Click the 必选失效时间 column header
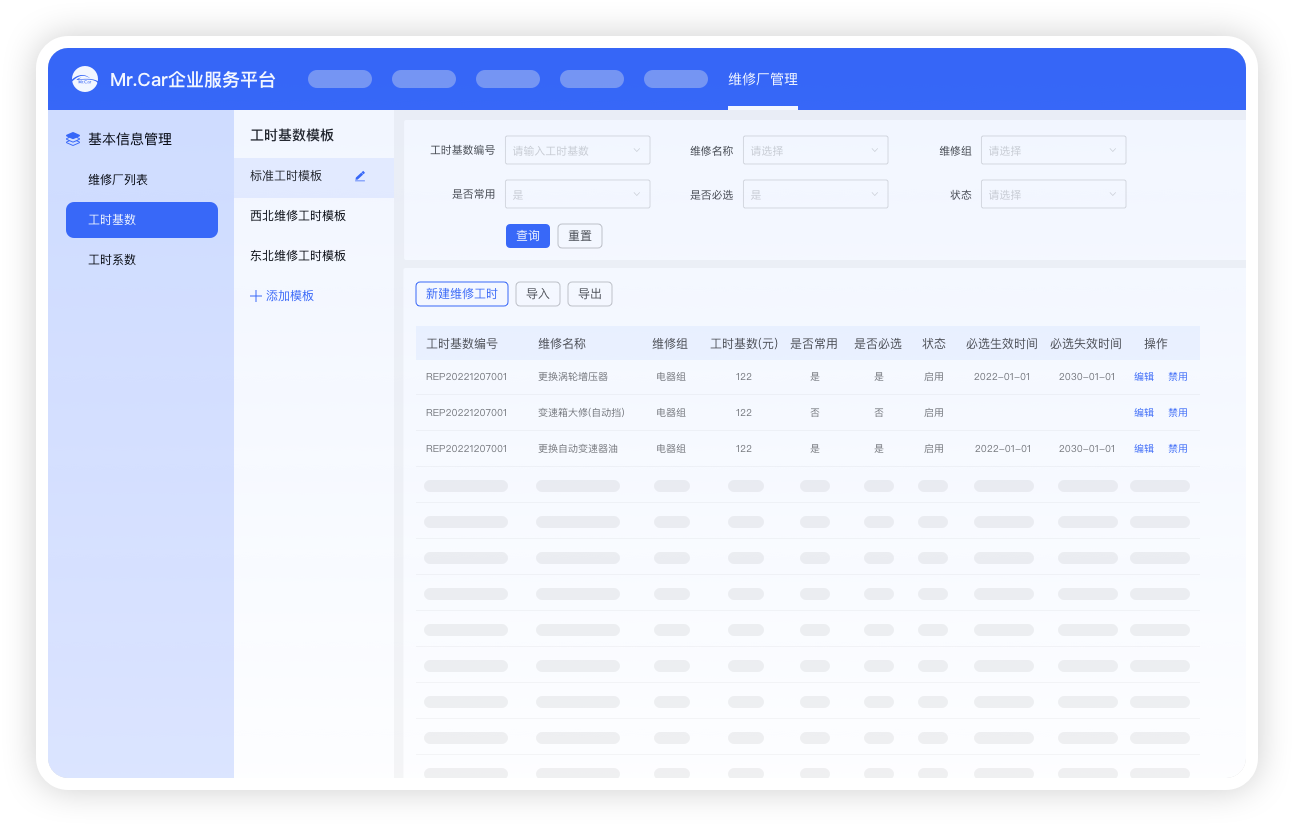This screenshot has width=1294, height=826. pyautogui.click(x=1086, y=344)
